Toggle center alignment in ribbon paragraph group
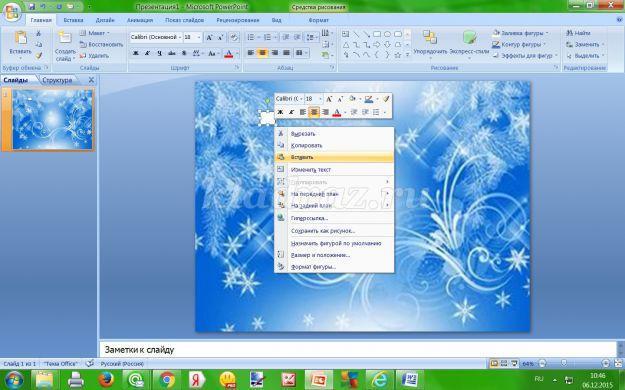The width and height of the screenshot is (625, 390). tap(262, 53)
